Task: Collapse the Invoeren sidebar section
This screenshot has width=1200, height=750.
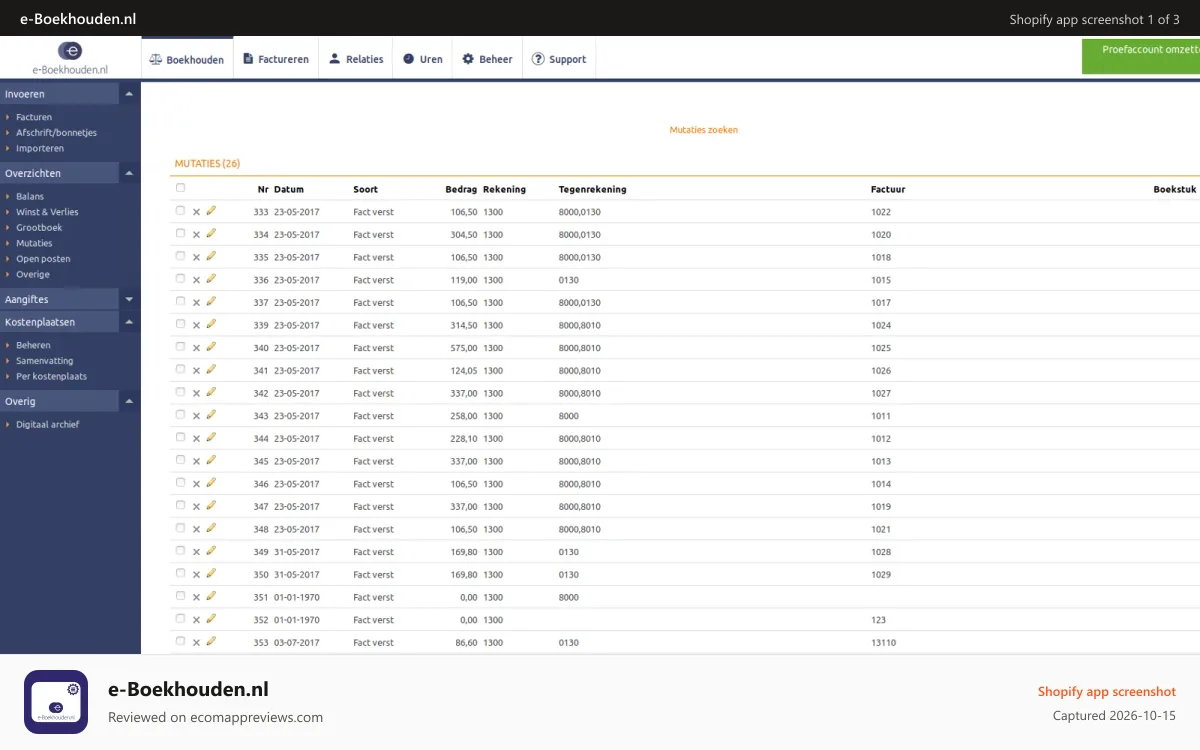Action: [129, 94]
